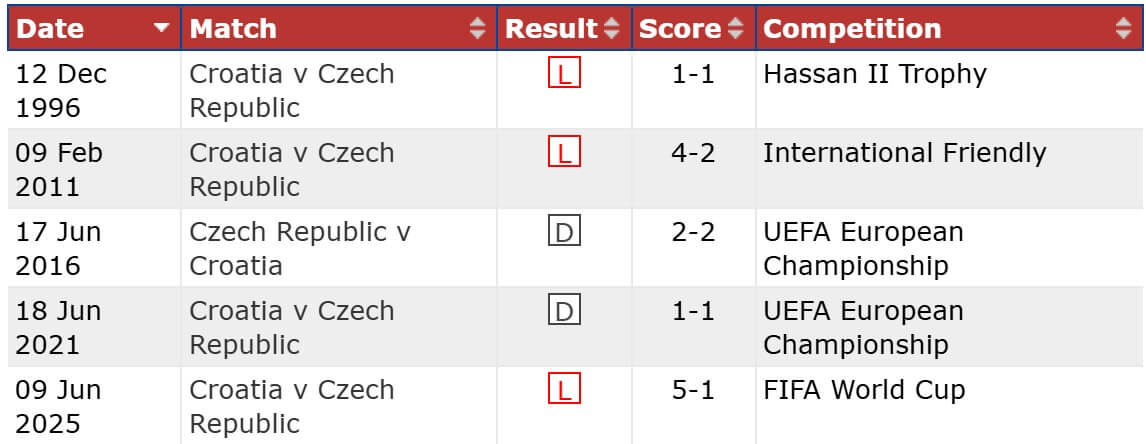Sort table by Competition header
The width and height of the screenshot is (1146, 444).
point(852,29)
